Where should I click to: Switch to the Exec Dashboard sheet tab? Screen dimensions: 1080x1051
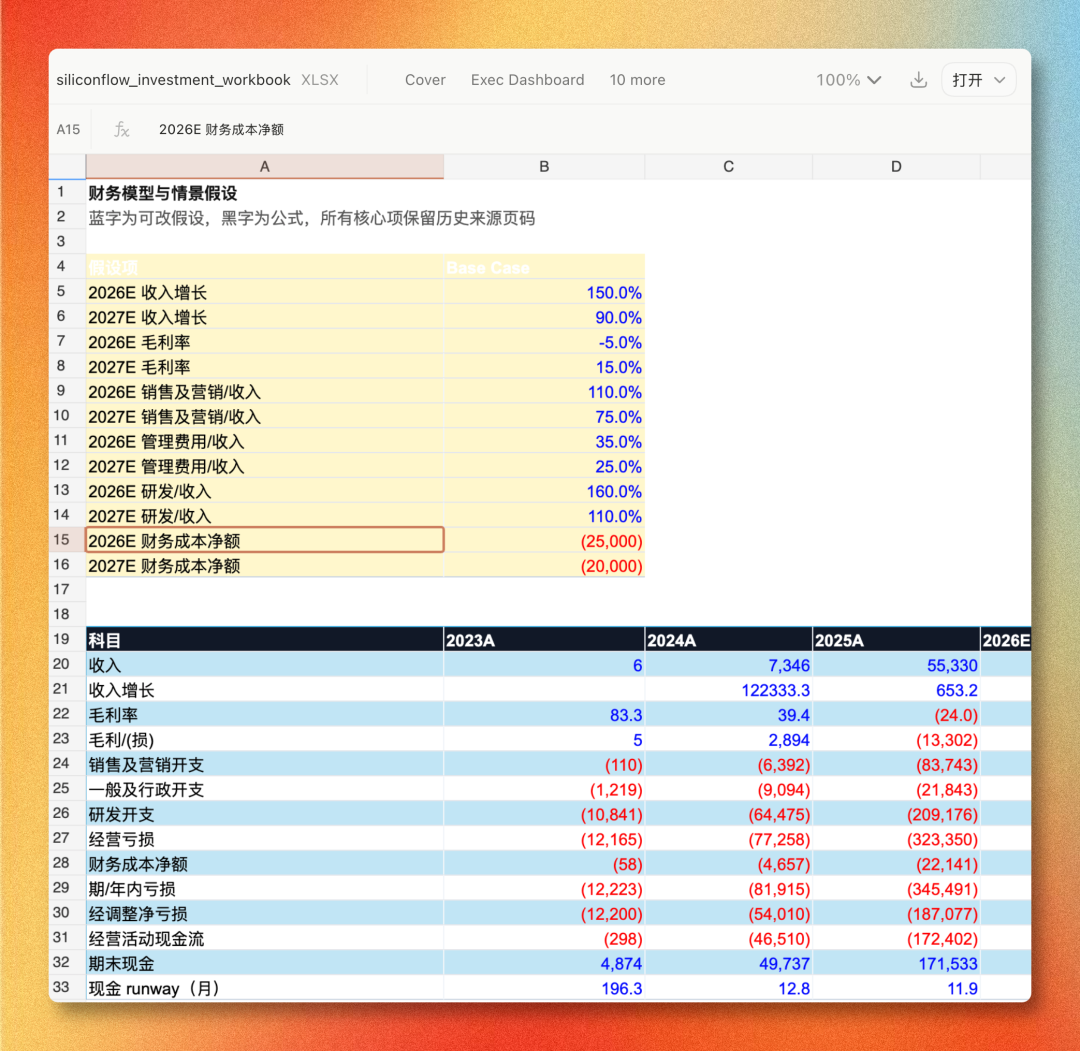click(x=528, y=80)
